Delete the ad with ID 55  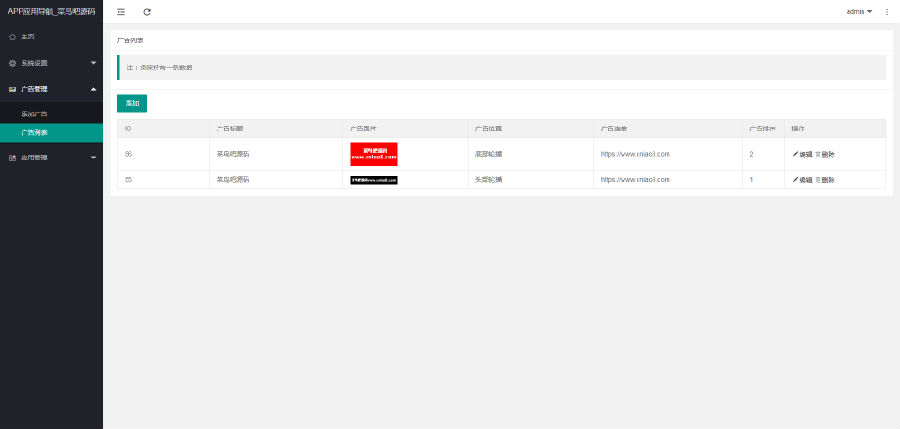[x=825, y=180]
